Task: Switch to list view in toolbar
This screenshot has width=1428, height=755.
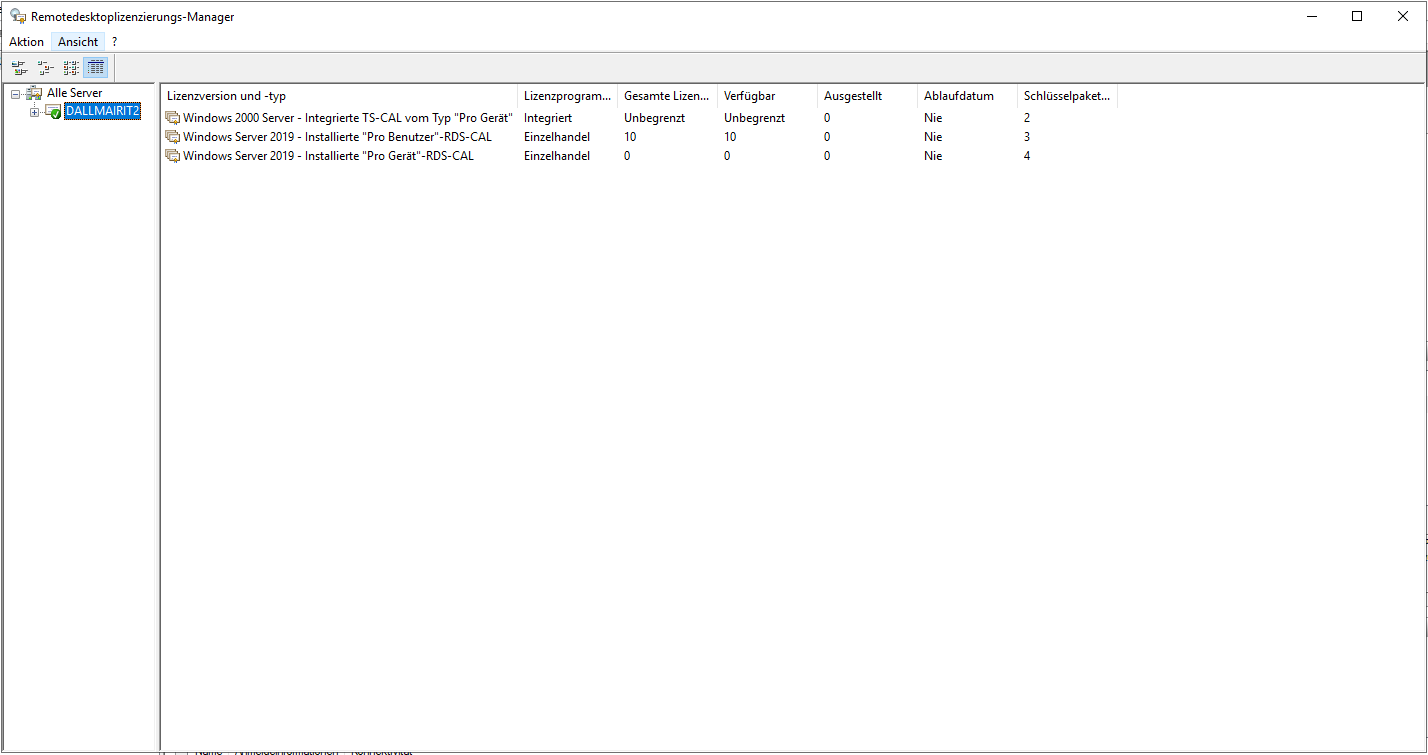Action: pos(71,68)
